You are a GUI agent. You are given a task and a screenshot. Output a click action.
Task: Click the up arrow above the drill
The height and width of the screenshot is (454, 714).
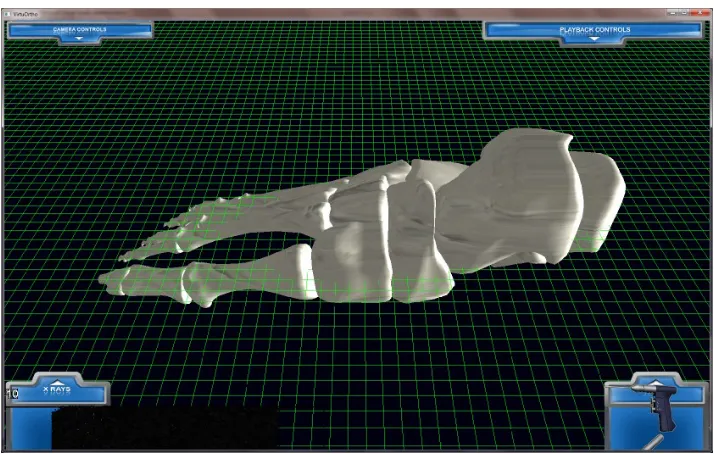pyautogui.click(x=655, y=382)
